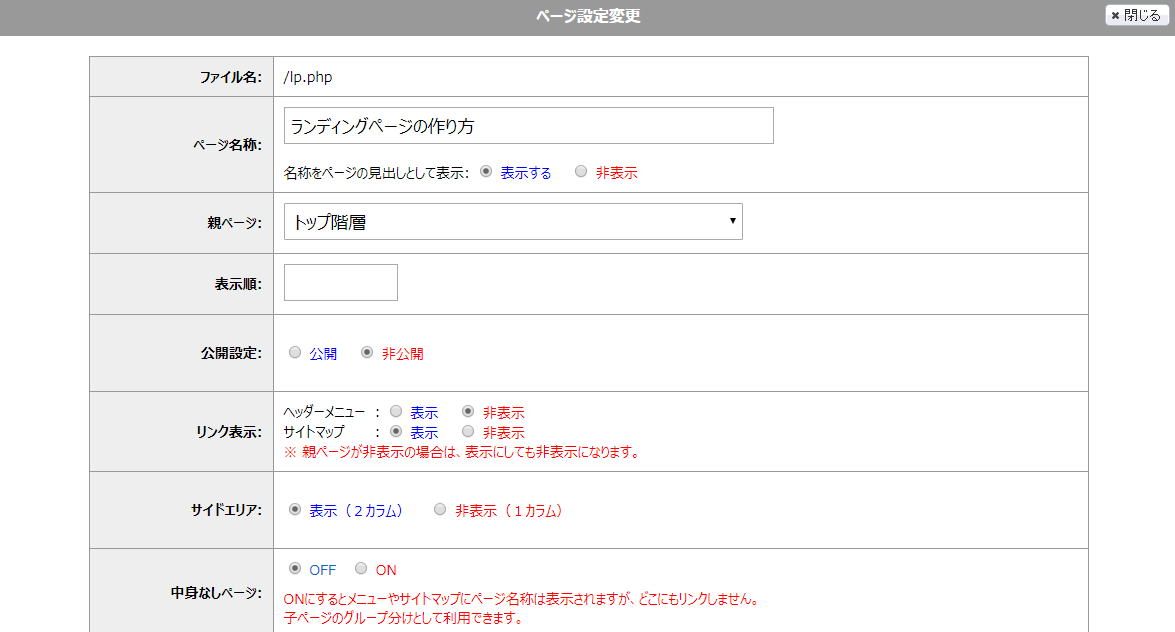
Task: Set 中身なしページ to OFF
Action: [295, 569]
